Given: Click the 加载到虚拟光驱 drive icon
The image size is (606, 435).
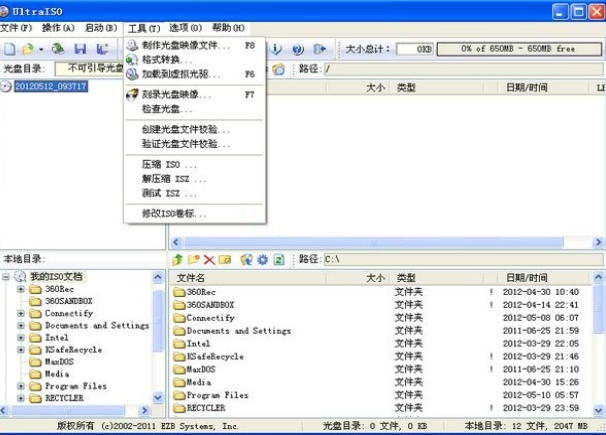Looking at the screenshot, I should (132, 74).
